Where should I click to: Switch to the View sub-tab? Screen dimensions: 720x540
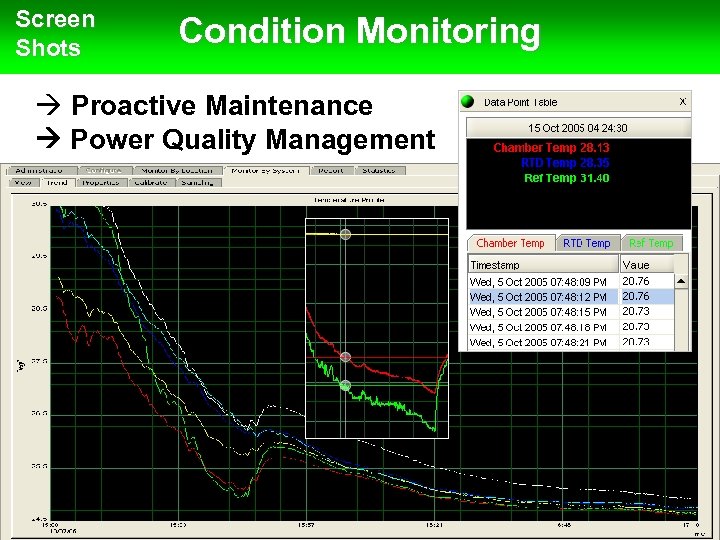[x=24, y=182]
